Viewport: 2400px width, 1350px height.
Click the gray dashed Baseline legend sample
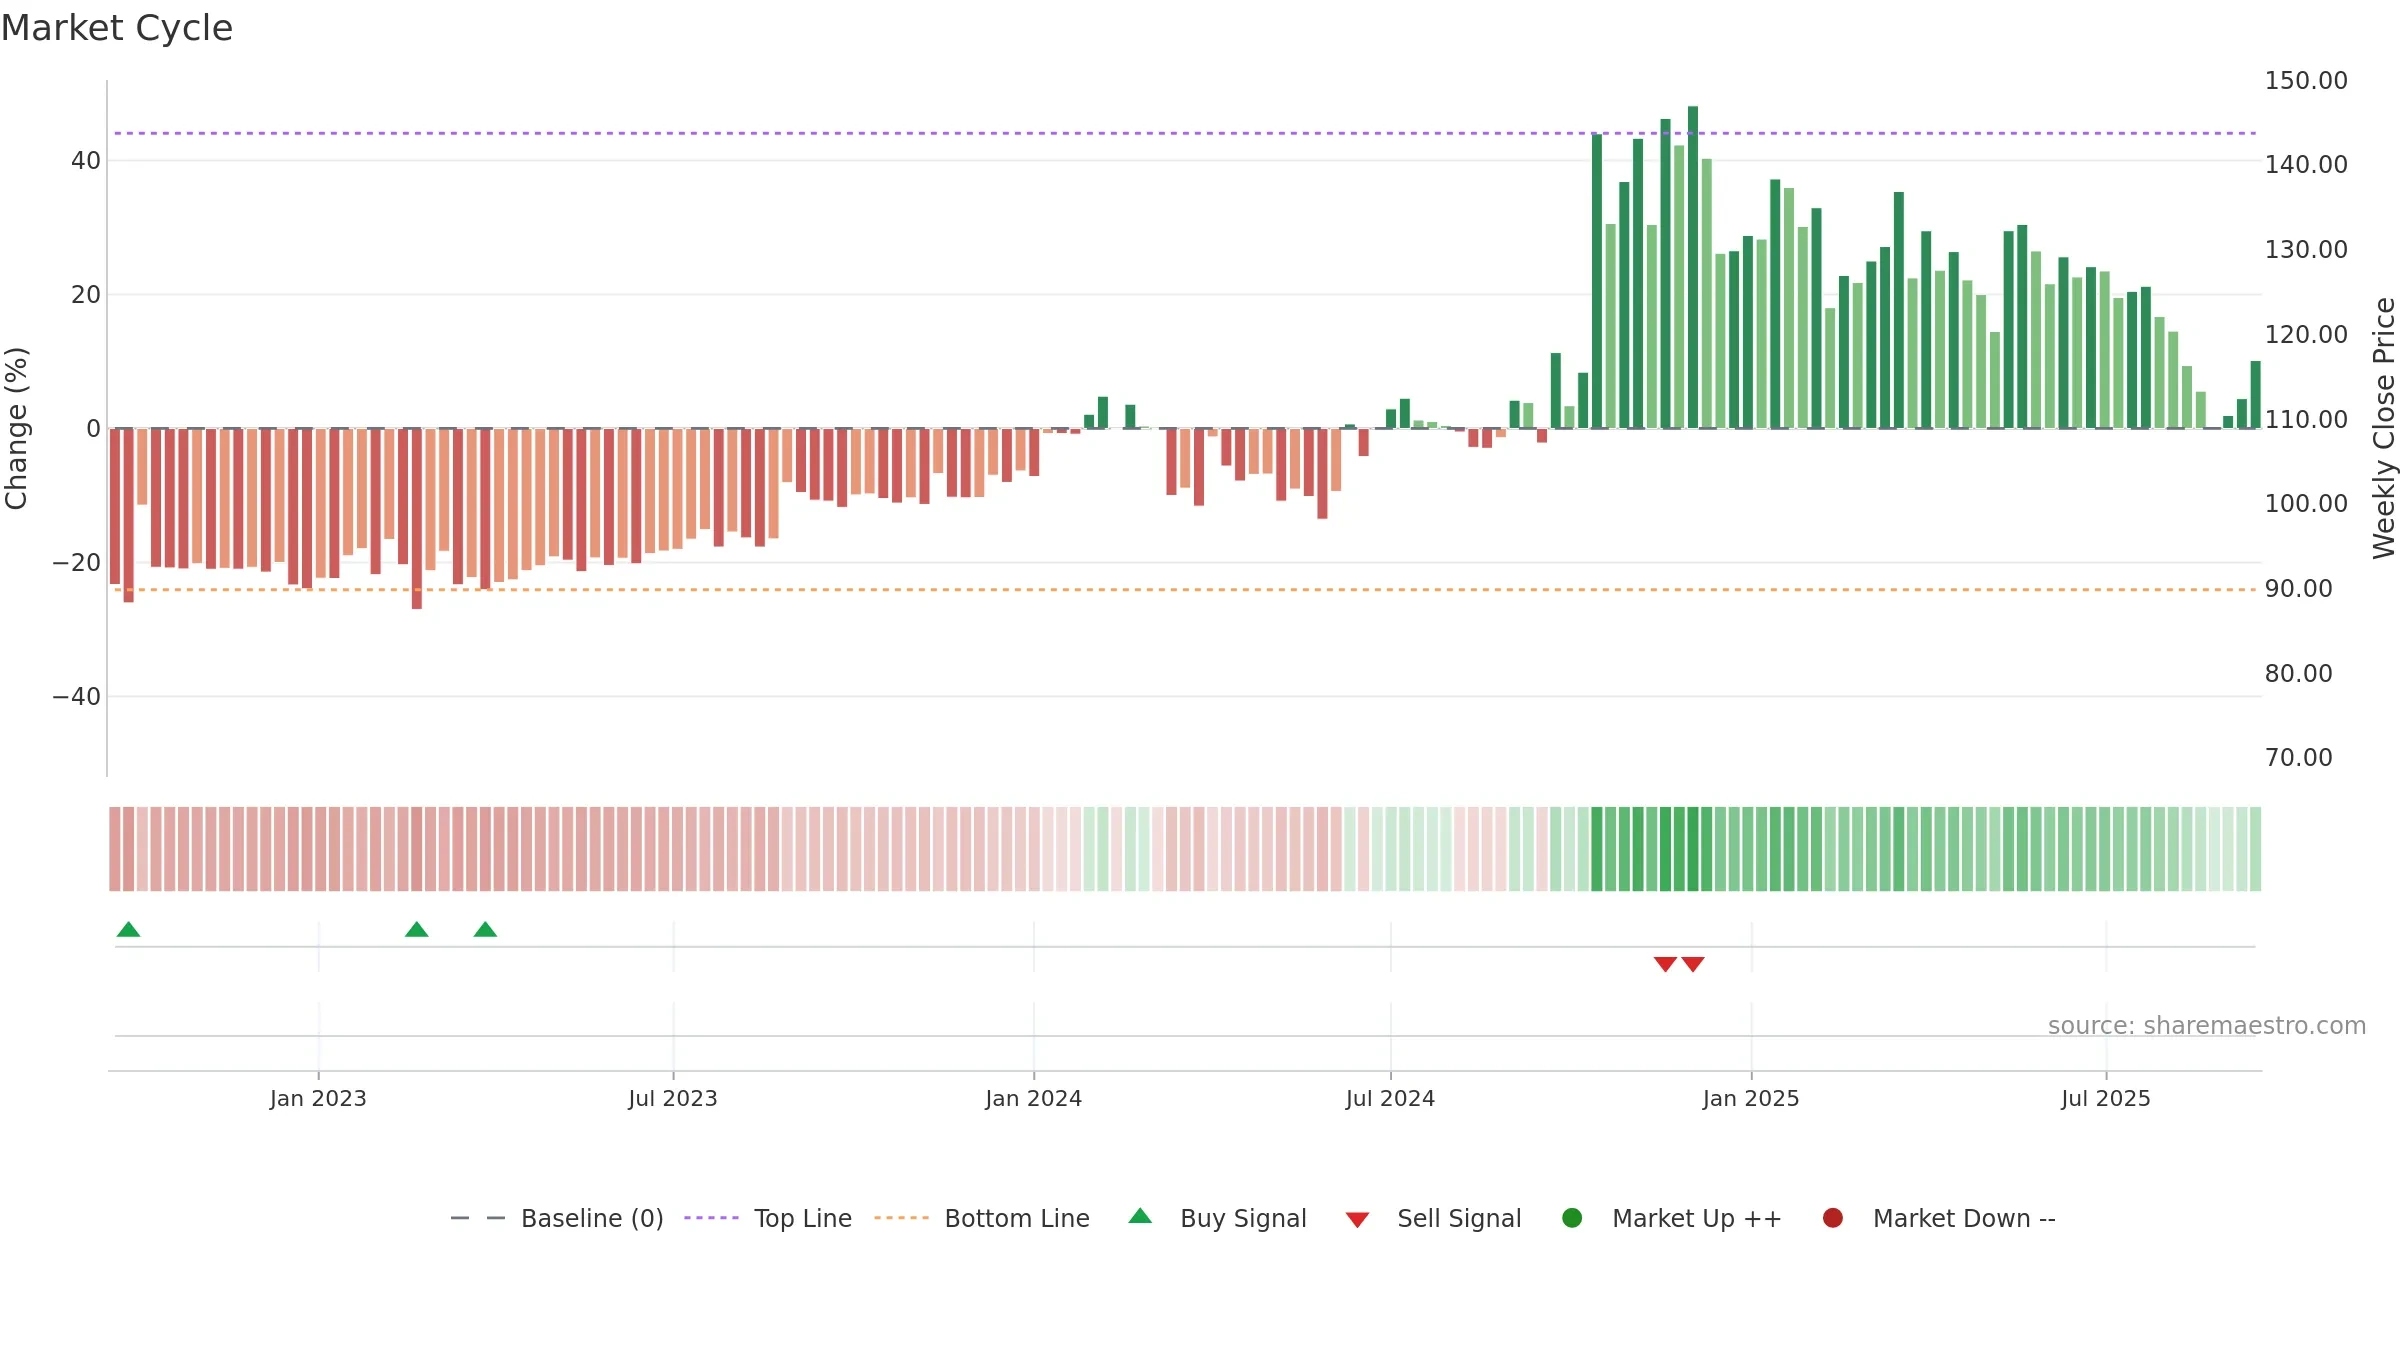(478, 1218)
